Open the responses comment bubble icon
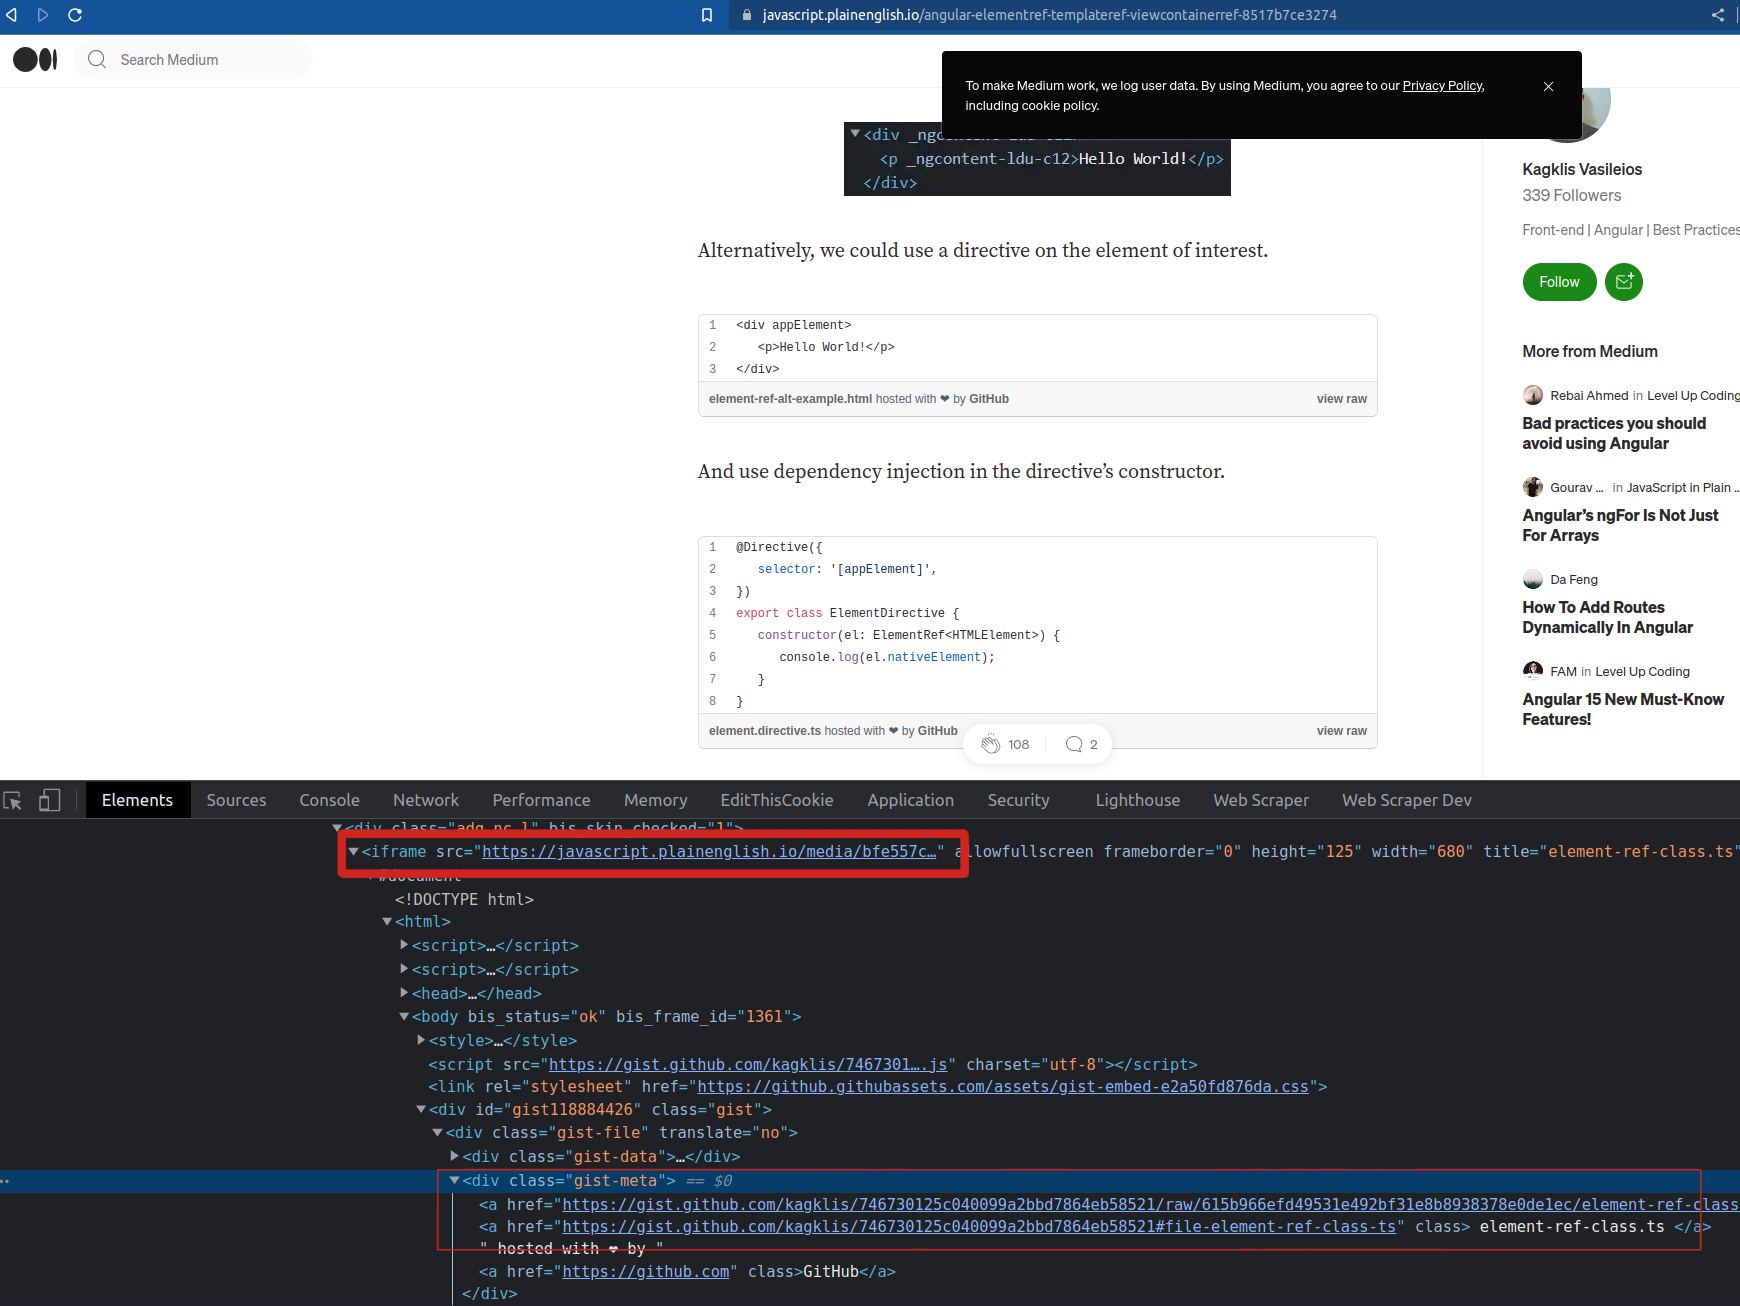Screen dimensions: 1740x1306 point(1074,744)
